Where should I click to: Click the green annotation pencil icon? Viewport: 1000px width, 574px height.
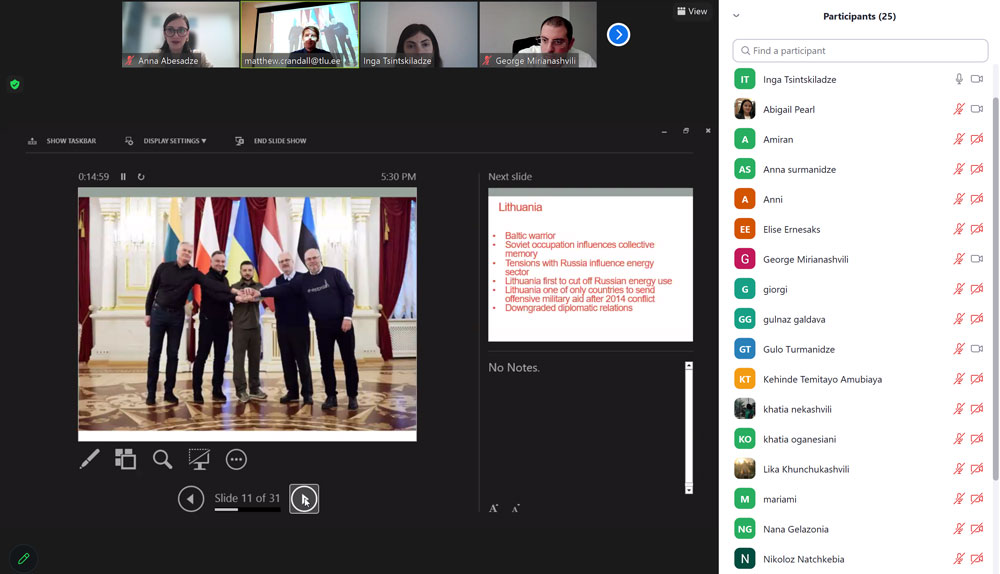(x=23, y=558)
